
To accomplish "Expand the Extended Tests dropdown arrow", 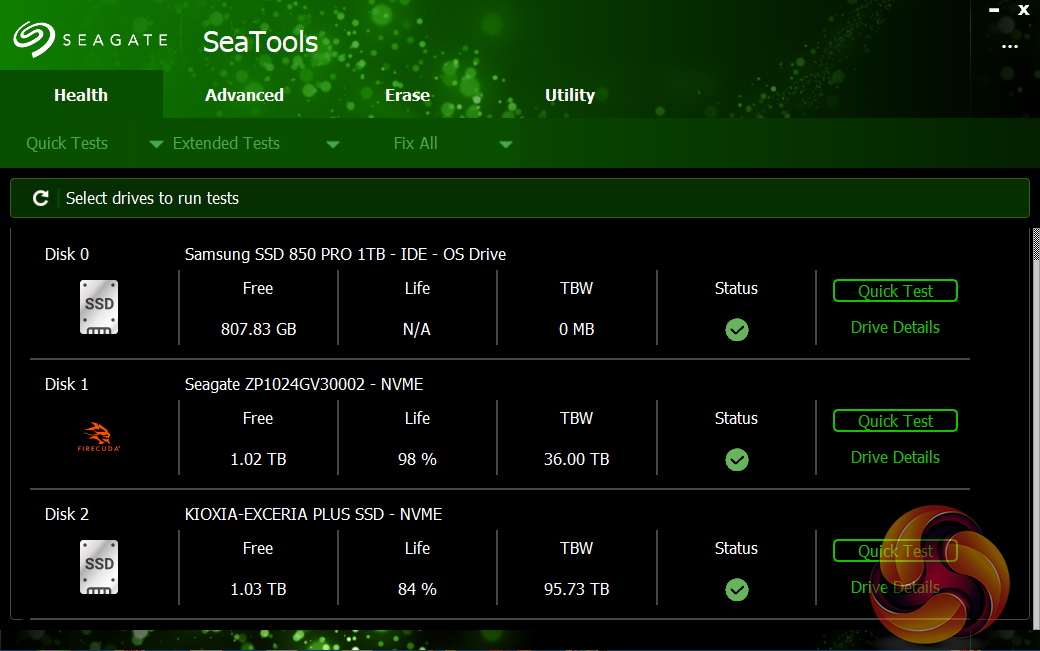I will pyautogui.click(x=333, y=144).
